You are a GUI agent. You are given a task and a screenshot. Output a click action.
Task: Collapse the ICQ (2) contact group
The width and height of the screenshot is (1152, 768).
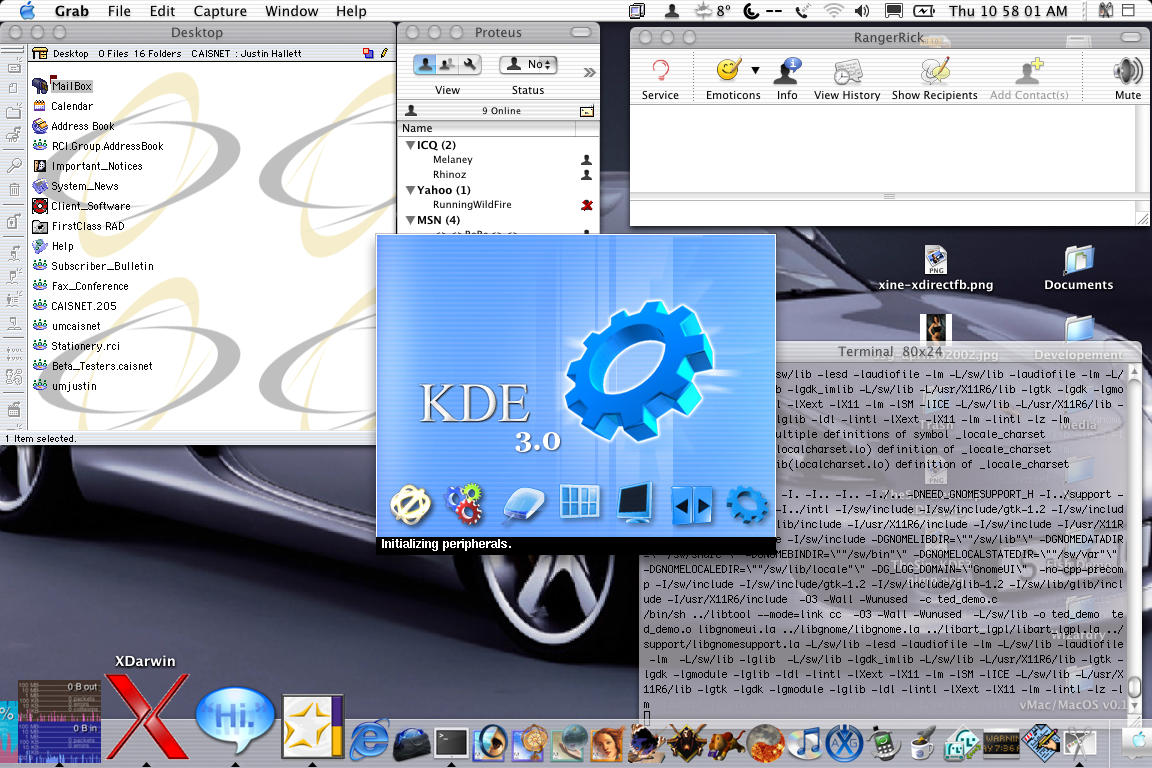(411, 146)
